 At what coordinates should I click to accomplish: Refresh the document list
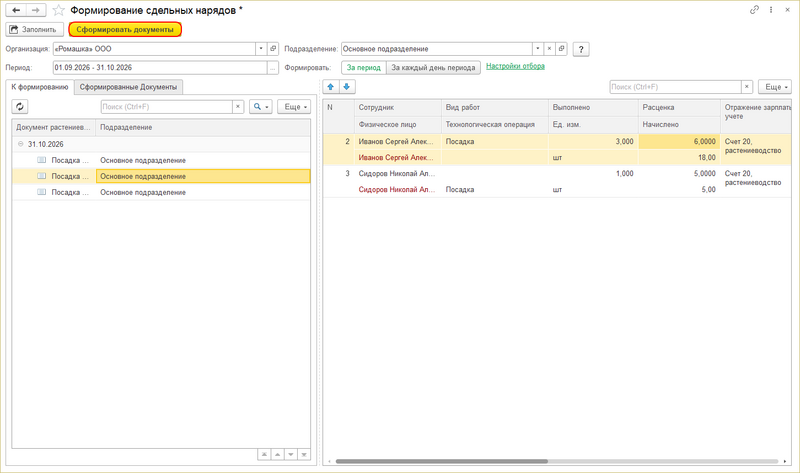(20, 107)
